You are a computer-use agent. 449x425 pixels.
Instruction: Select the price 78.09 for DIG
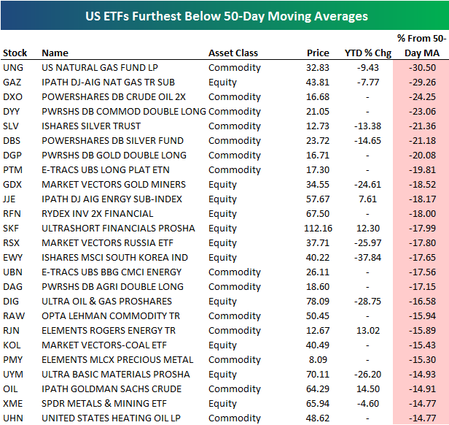pos(318,301)
